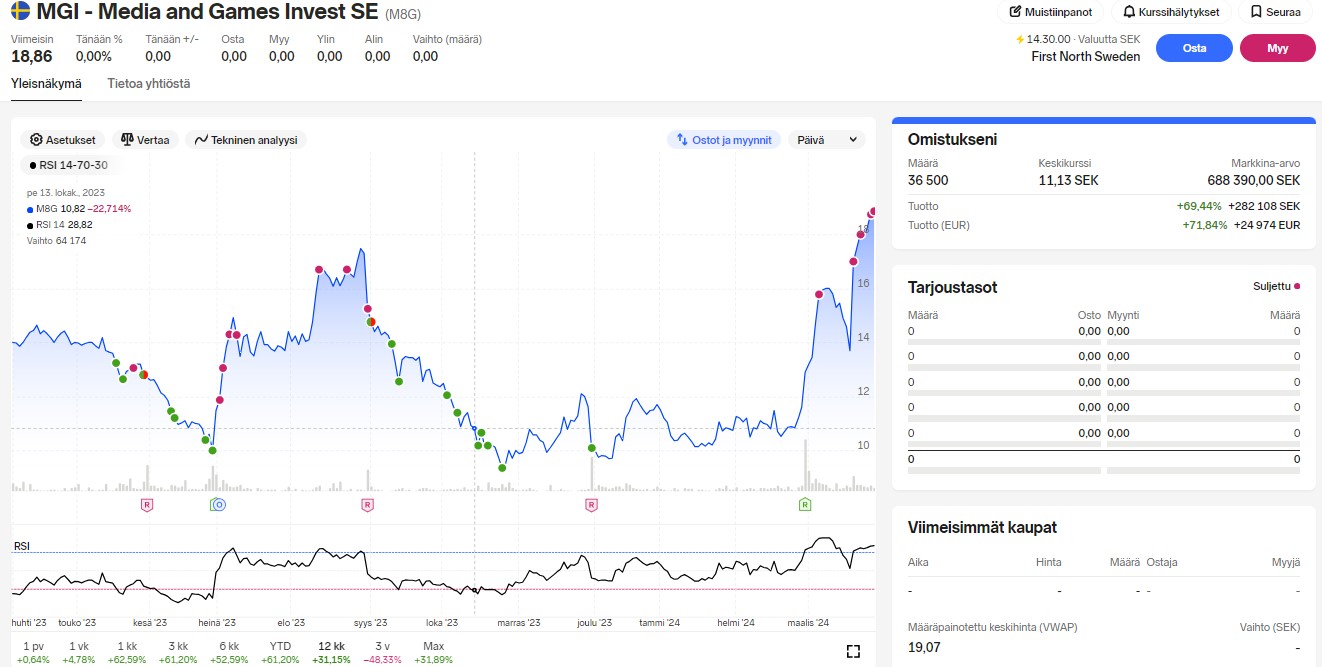This screenshot has width=1322, height=667.
Task: Click the black RSI 14 legend dot
Action: coord(30,225)
